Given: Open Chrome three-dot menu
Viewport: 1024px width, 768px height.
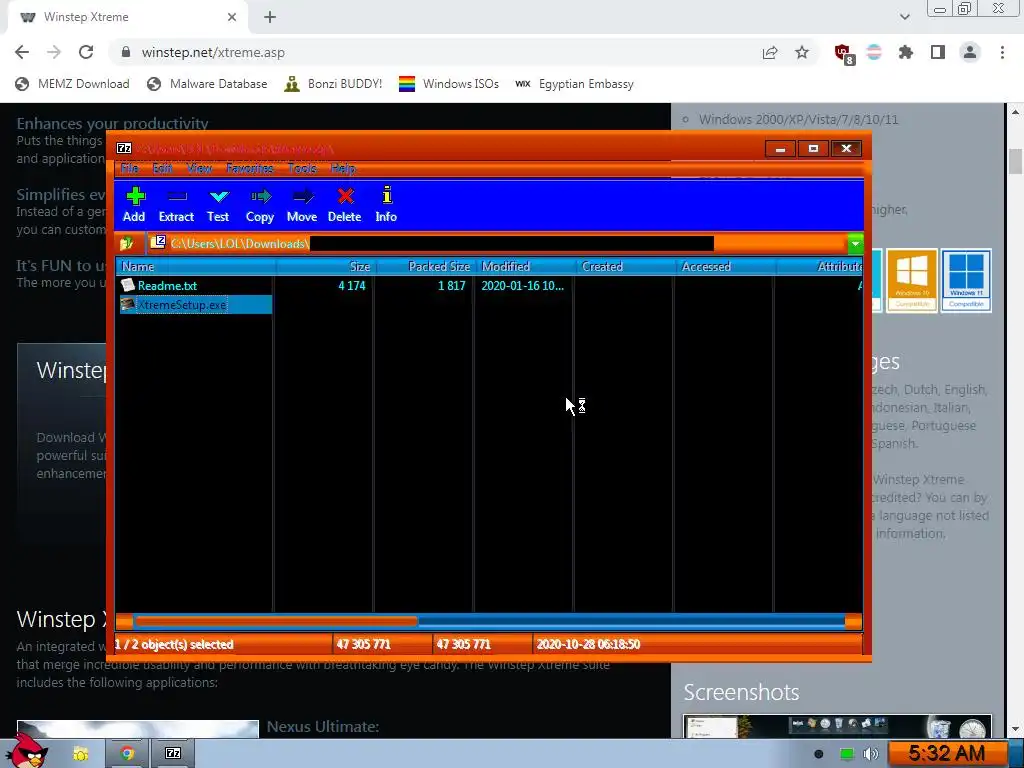Looking at the screenshot, I should [x=1002, y=52].
